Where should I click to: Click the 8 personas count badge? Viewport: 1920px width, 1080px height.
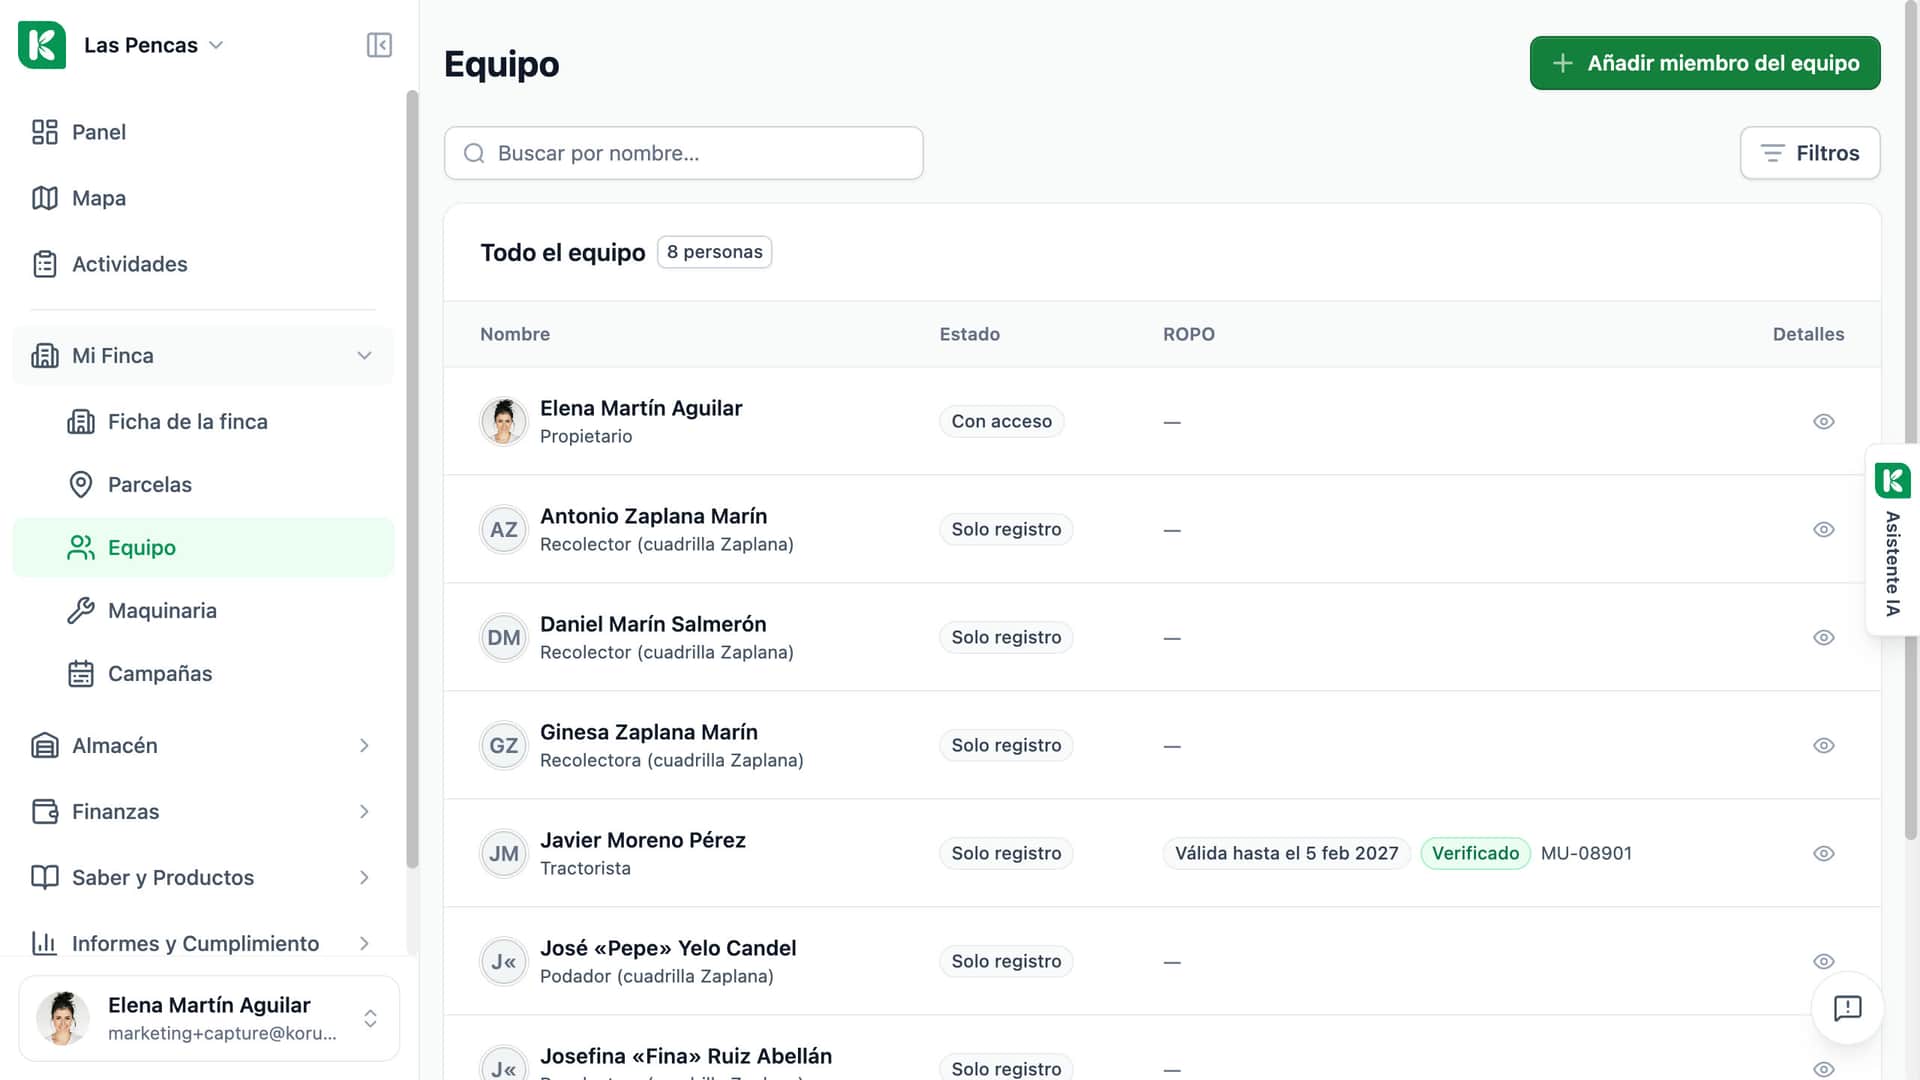714,252
